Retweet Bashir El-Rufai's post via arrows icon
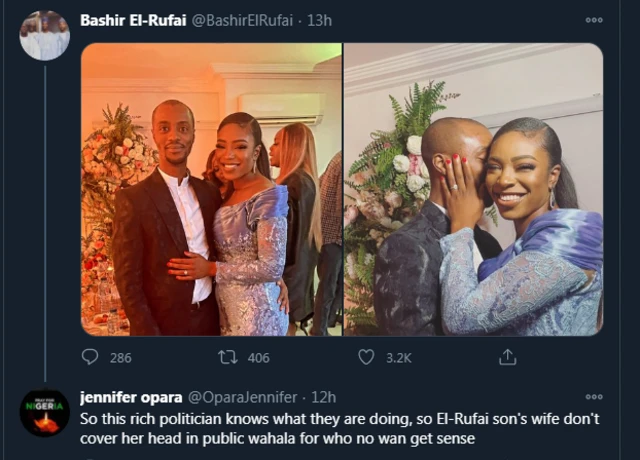Viewport: 640px width, 460px height. click(x=227, y=357)
